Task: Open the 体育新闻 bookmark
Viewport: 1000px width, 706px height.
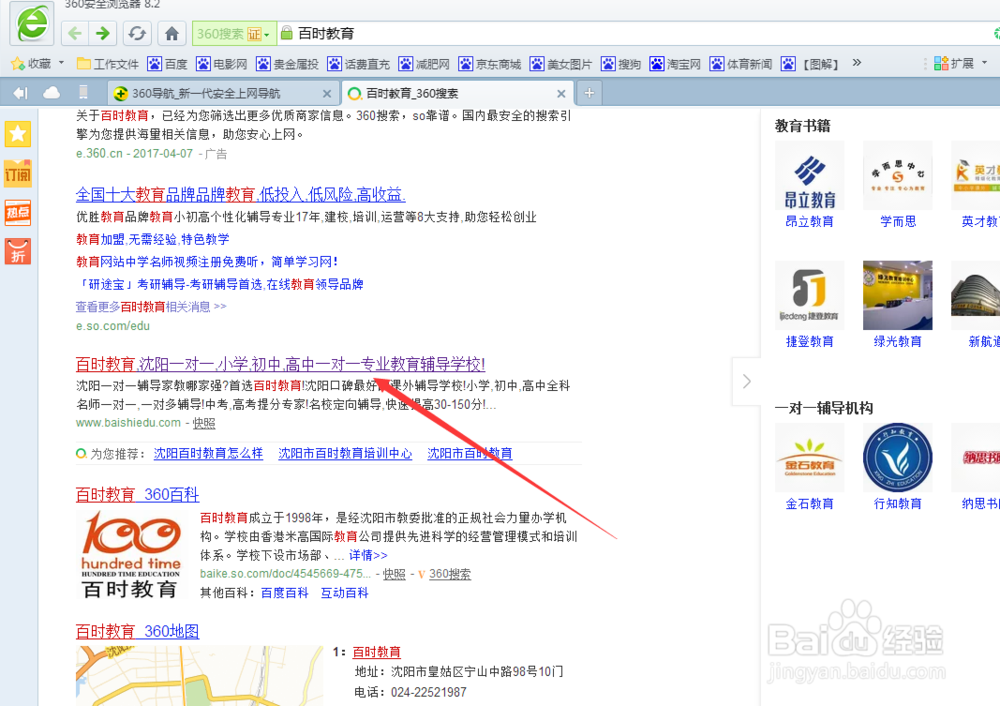Action: click(x=740, y=64)
